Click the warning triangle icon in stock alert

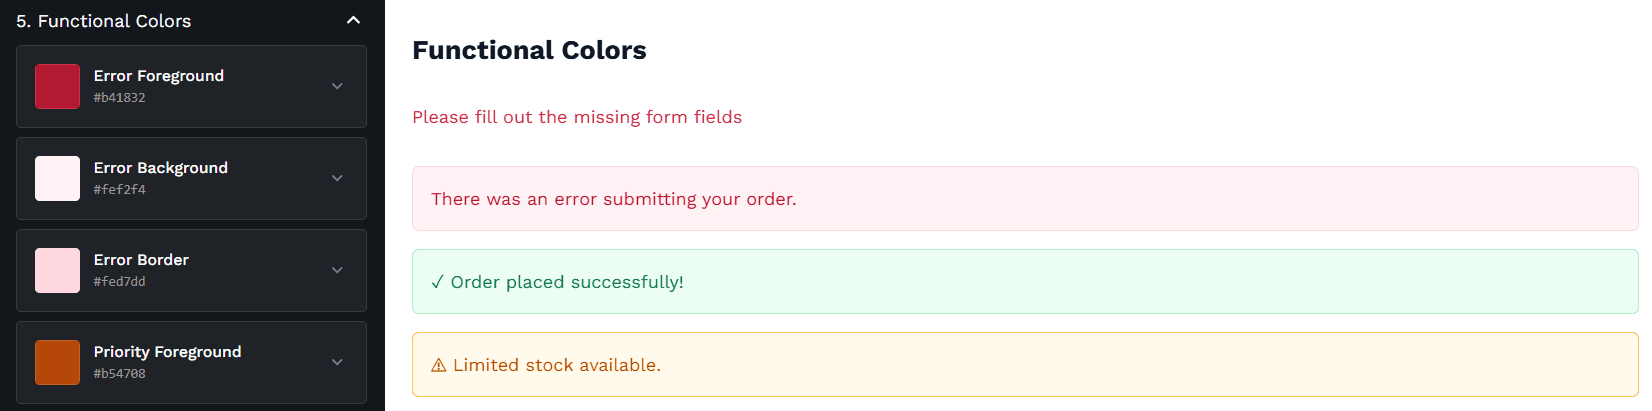click(x=438, y=366)
